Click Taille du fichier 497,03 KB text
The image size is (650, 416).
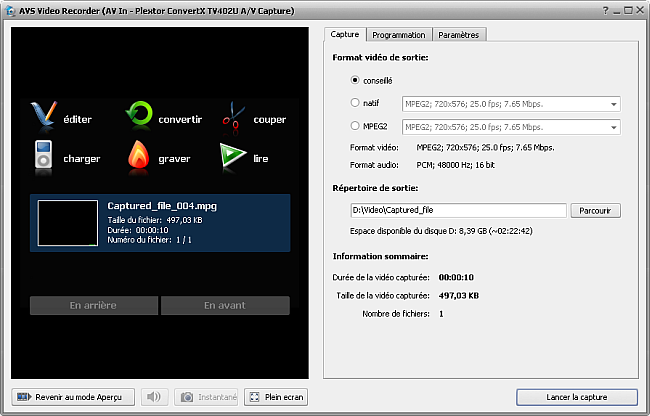[x=155, y=220]
